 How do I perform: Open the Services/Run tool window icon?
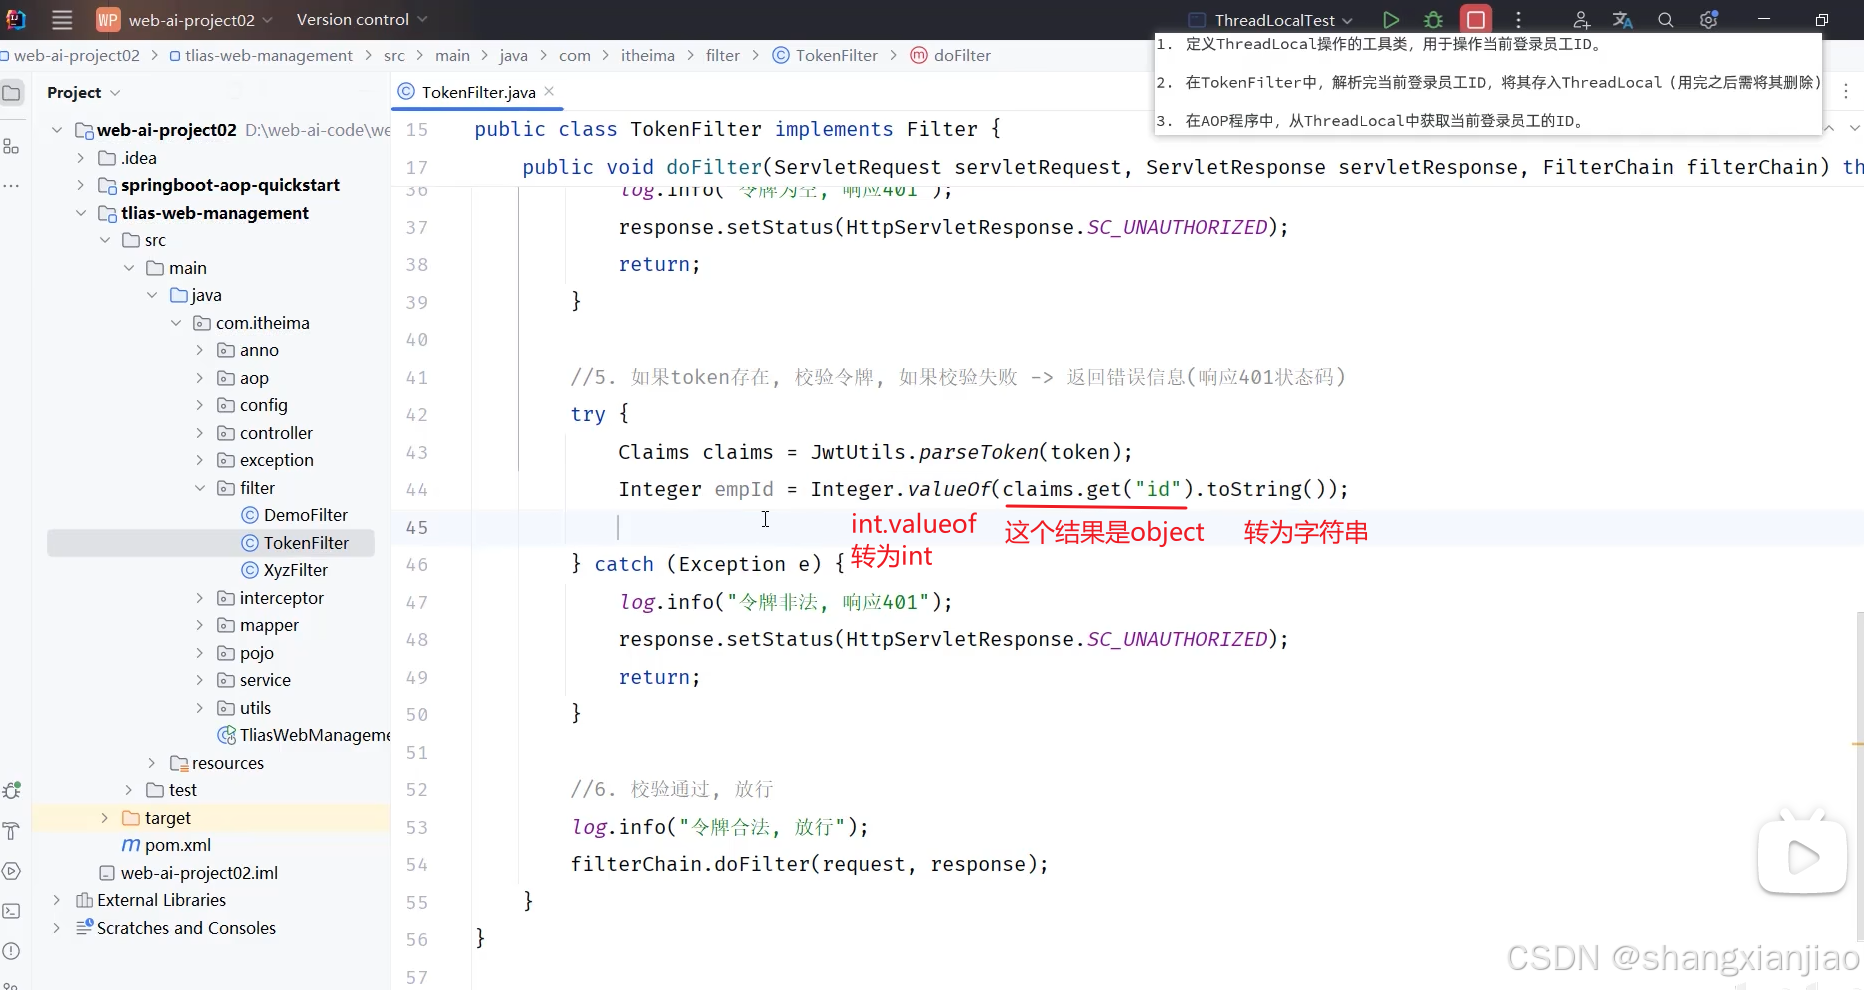pyautogui.click(x=12, y=871)
